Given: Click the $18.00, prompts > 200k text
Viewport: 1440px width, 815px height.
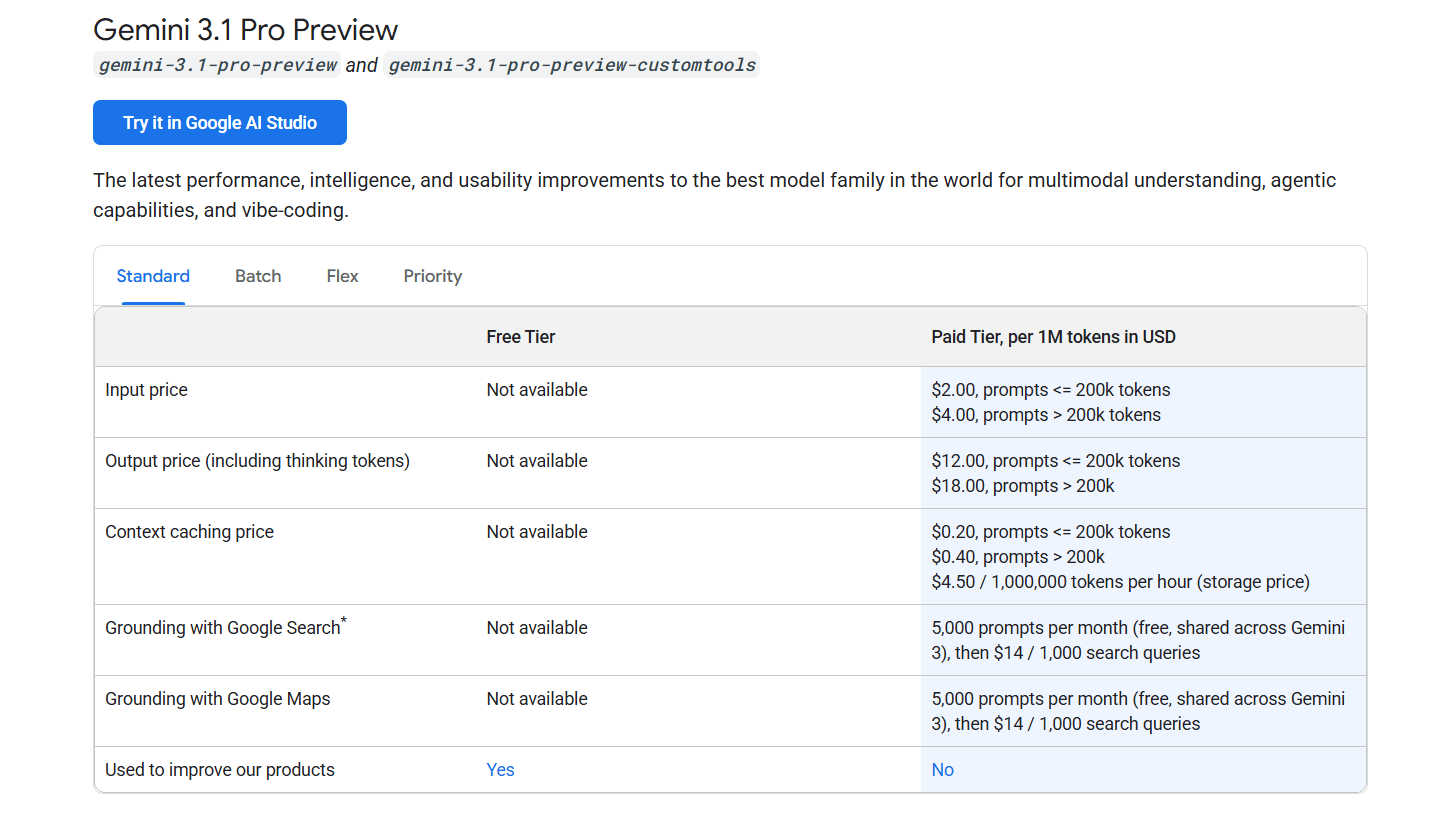Looking at the screenshot, I should (1022, 486).
